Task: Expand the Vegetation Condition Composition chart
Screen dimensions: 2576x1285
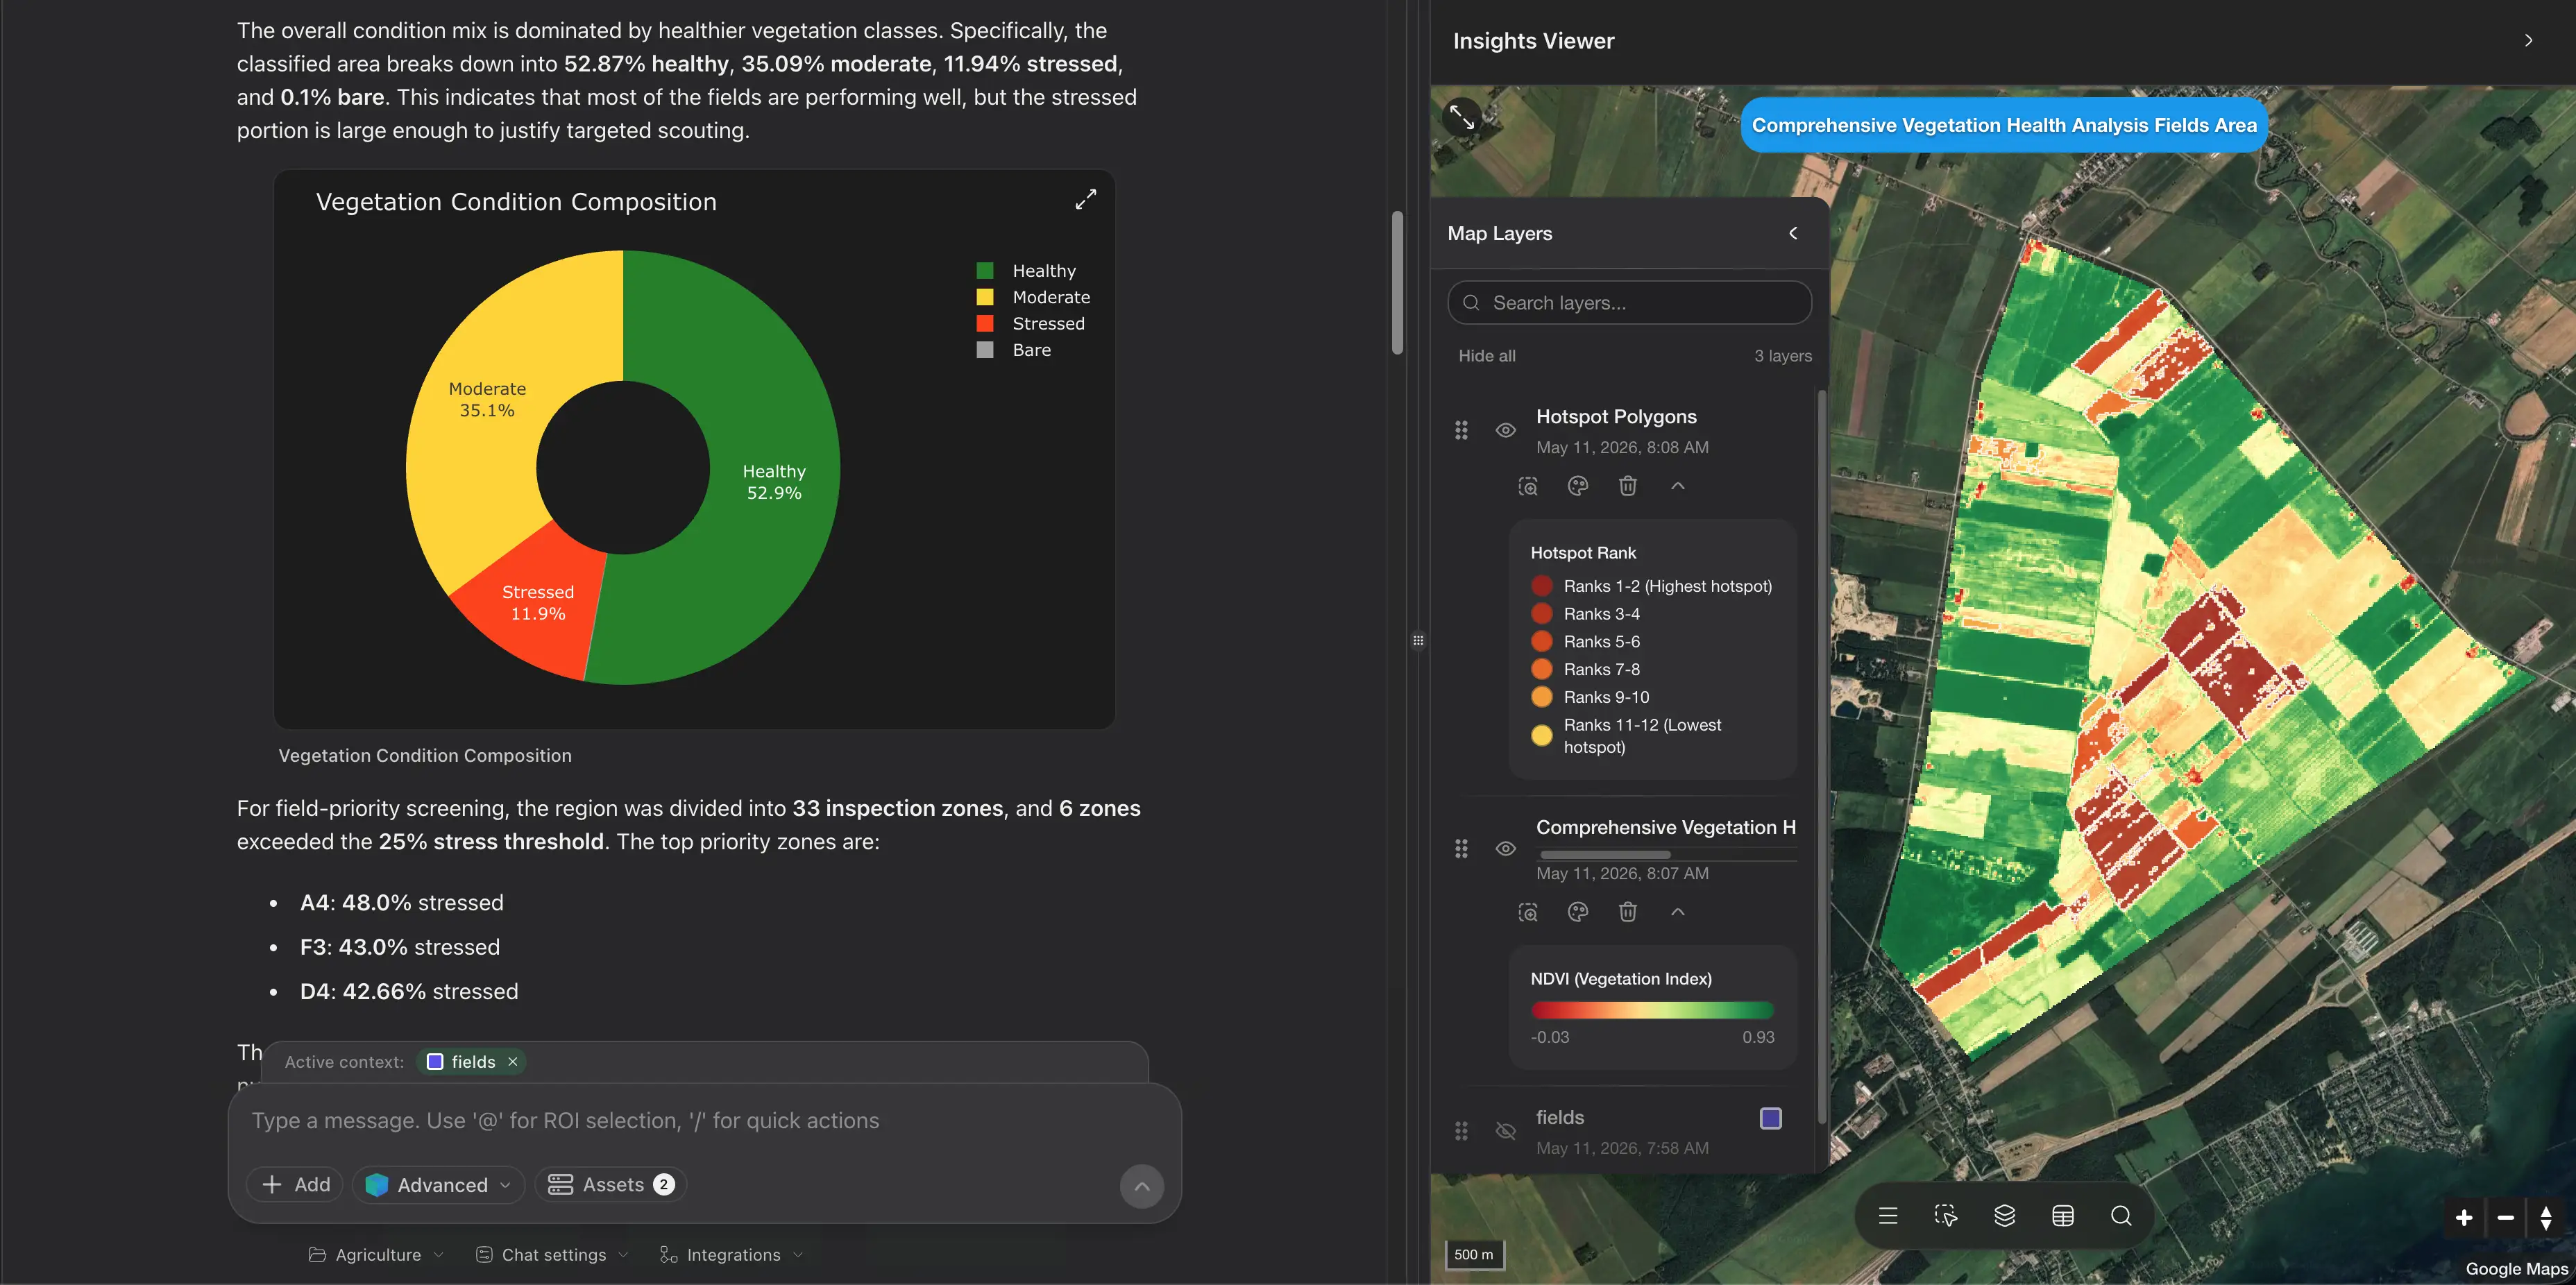Action: pyautogui.click(x=1085, y=199)
